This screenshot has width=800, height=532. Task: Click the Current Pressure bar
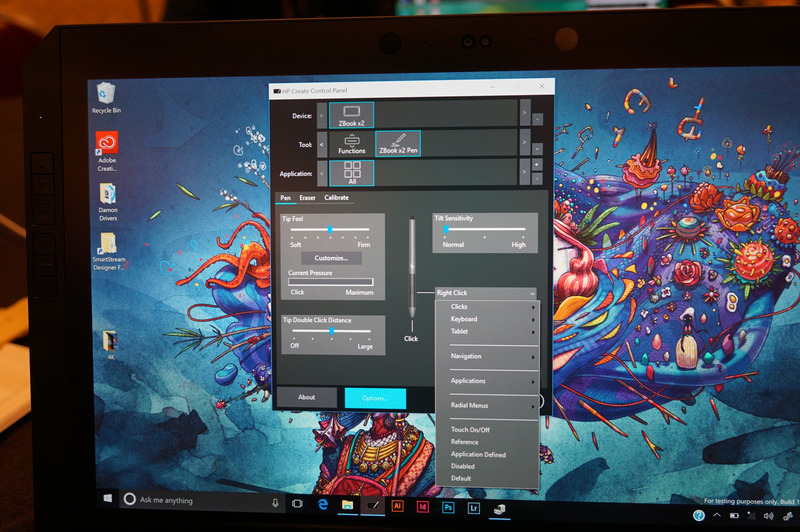pos(331,282)
